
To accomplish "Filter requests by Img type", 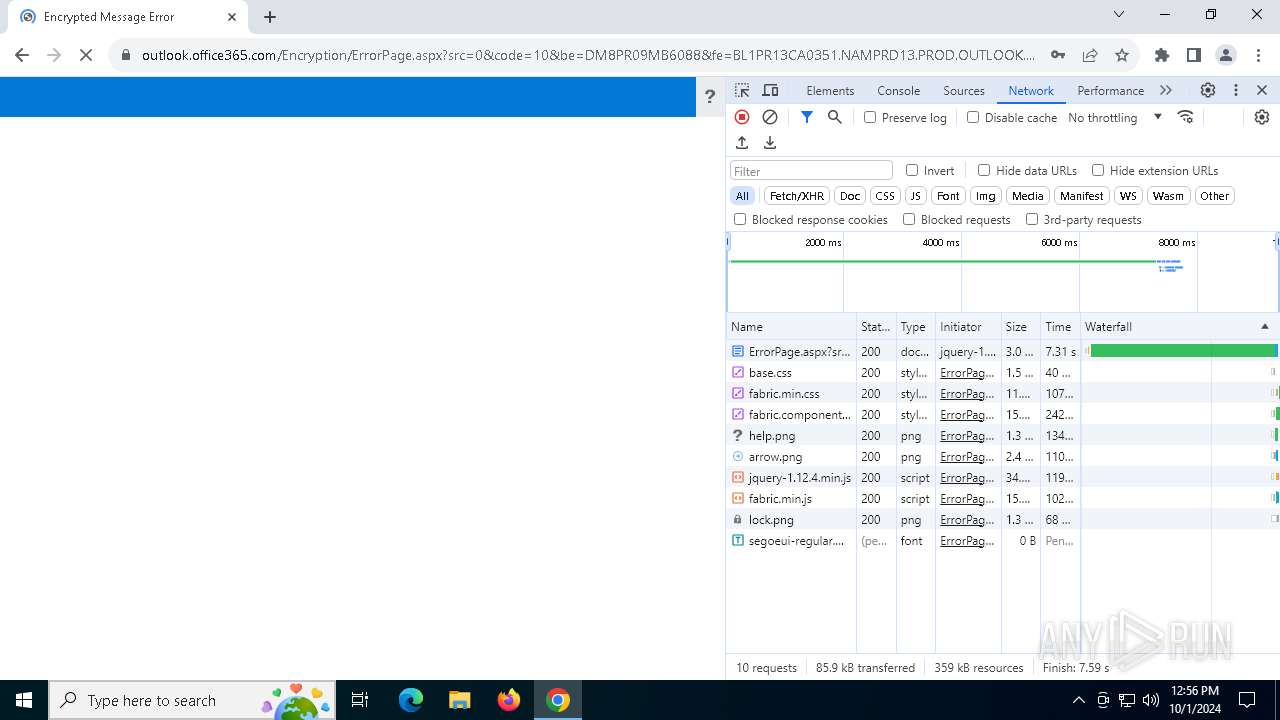I will pyautogui.click(x=986, y=196).
